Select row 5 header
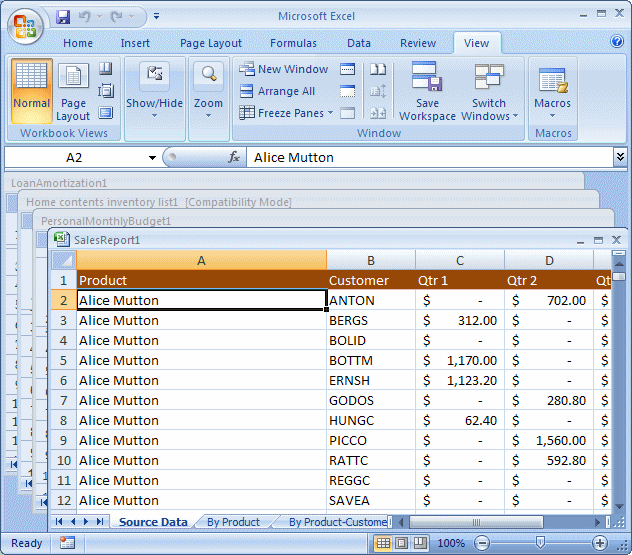Image resolution: width=632 pixels, height=555 pixels. click(63, 360)
